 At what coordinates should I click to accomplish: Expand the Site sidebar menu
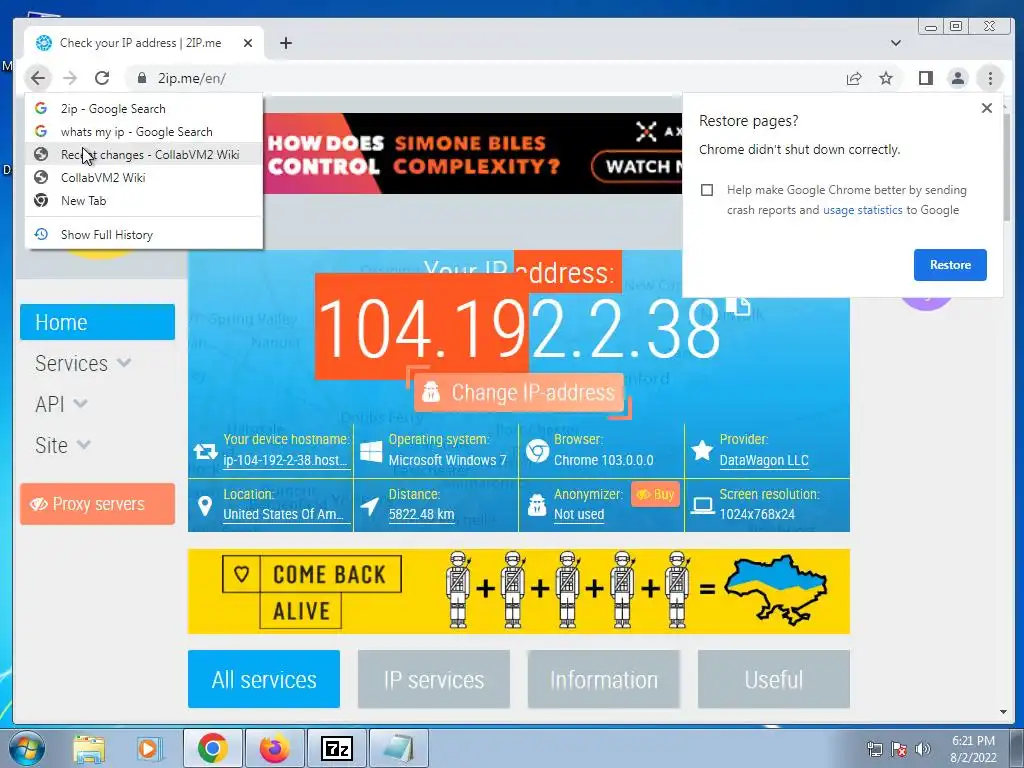coord(63,445)
